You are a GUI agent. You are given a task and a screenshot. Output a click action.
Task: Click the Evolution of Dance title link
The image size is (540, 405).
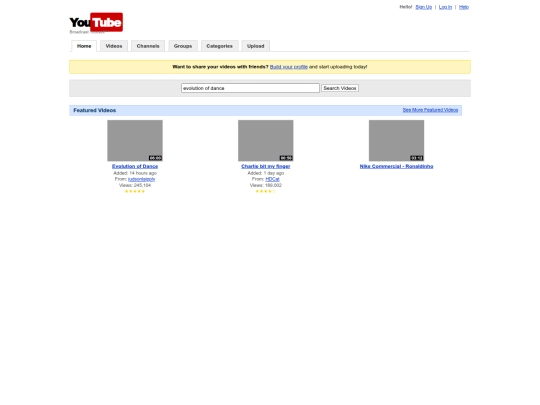[135, 166]
